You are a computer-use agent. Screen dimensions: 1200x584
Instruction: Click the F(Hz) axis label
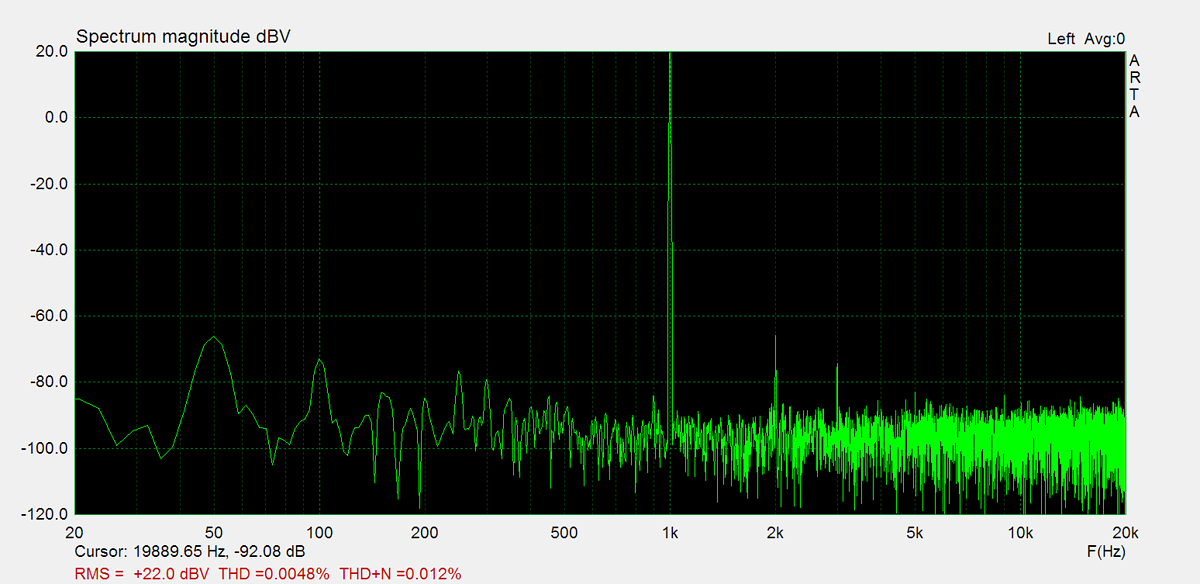tap(1106, 552)
